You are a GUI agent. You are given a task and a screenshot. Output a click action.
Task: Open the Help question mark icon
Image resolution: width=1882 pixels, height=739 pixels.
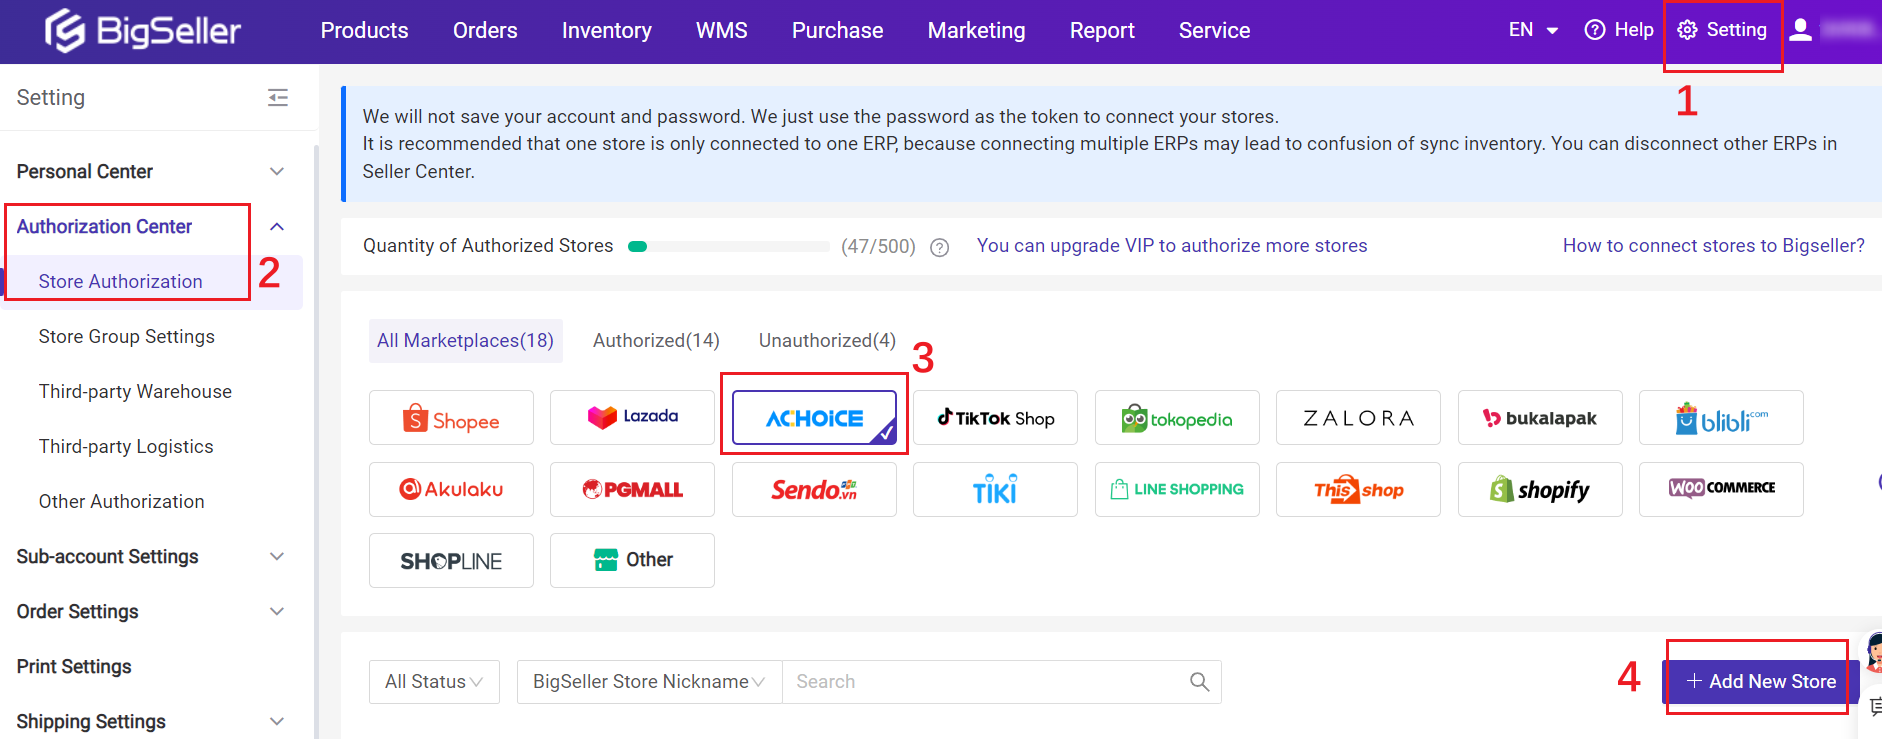tap(1595, 30)
